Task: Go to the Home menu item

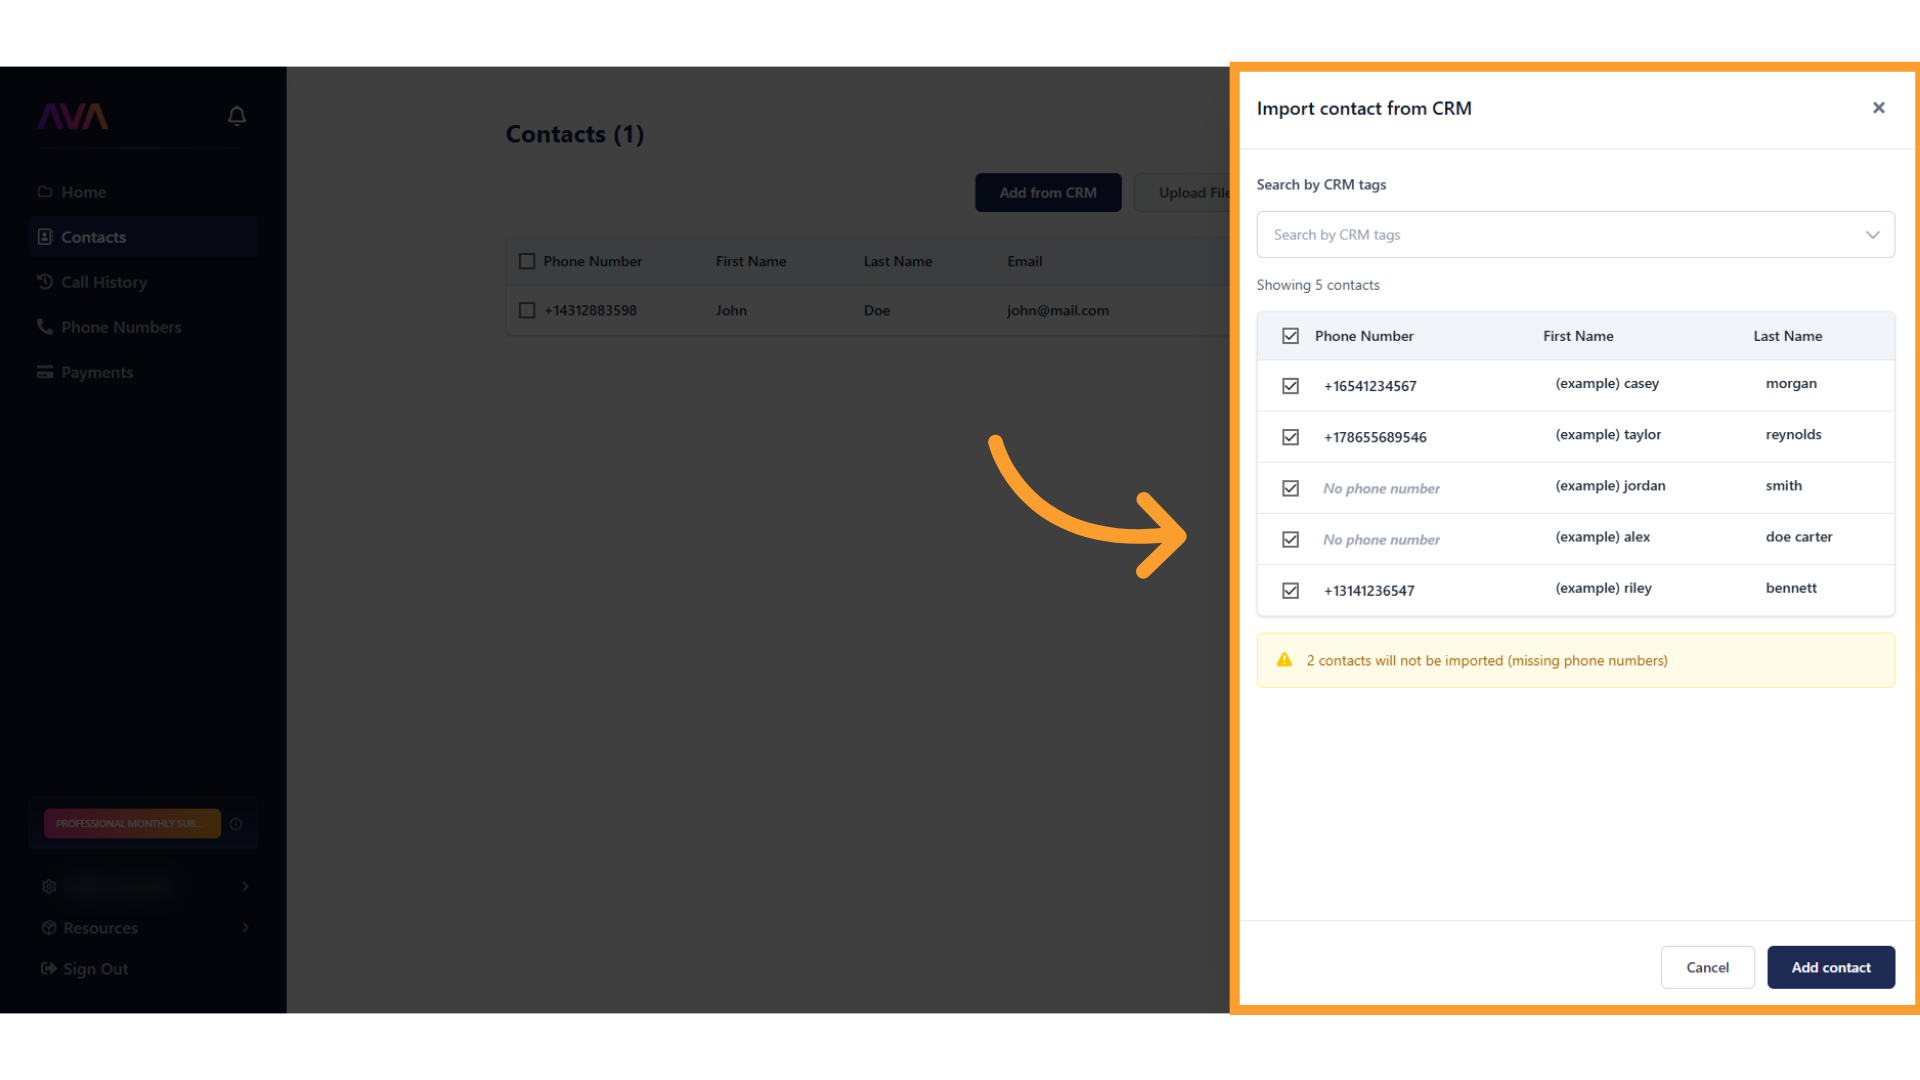Action: (83, 192)
